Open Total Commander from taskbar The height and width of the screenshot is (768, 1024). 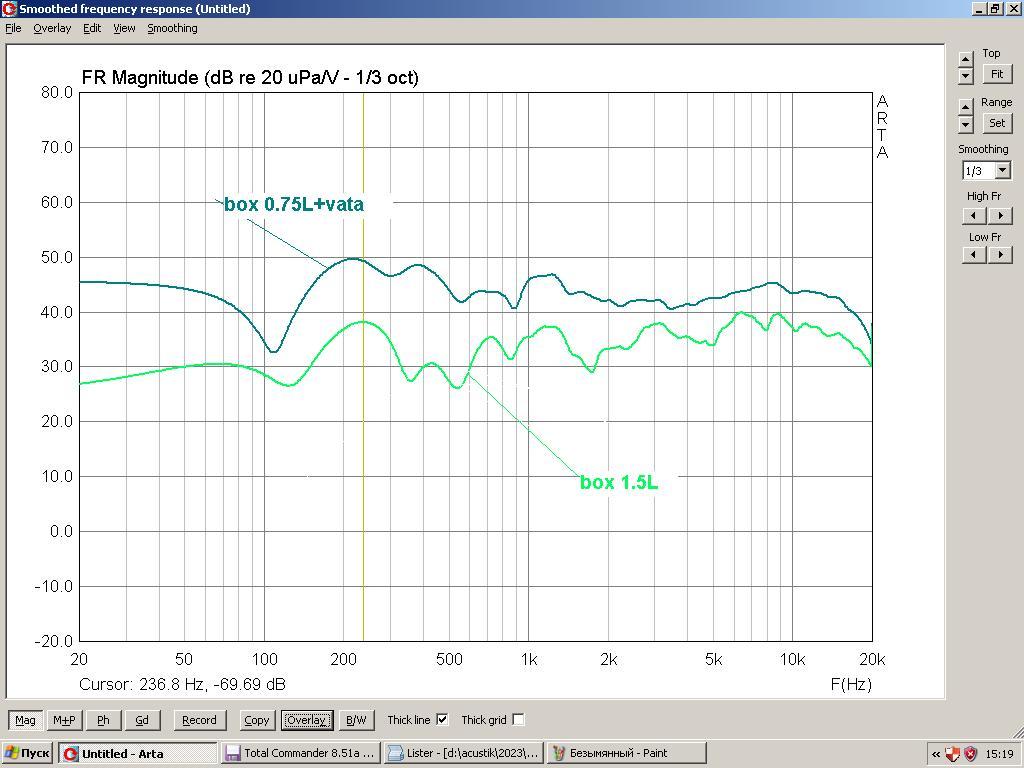pos(300,753)
